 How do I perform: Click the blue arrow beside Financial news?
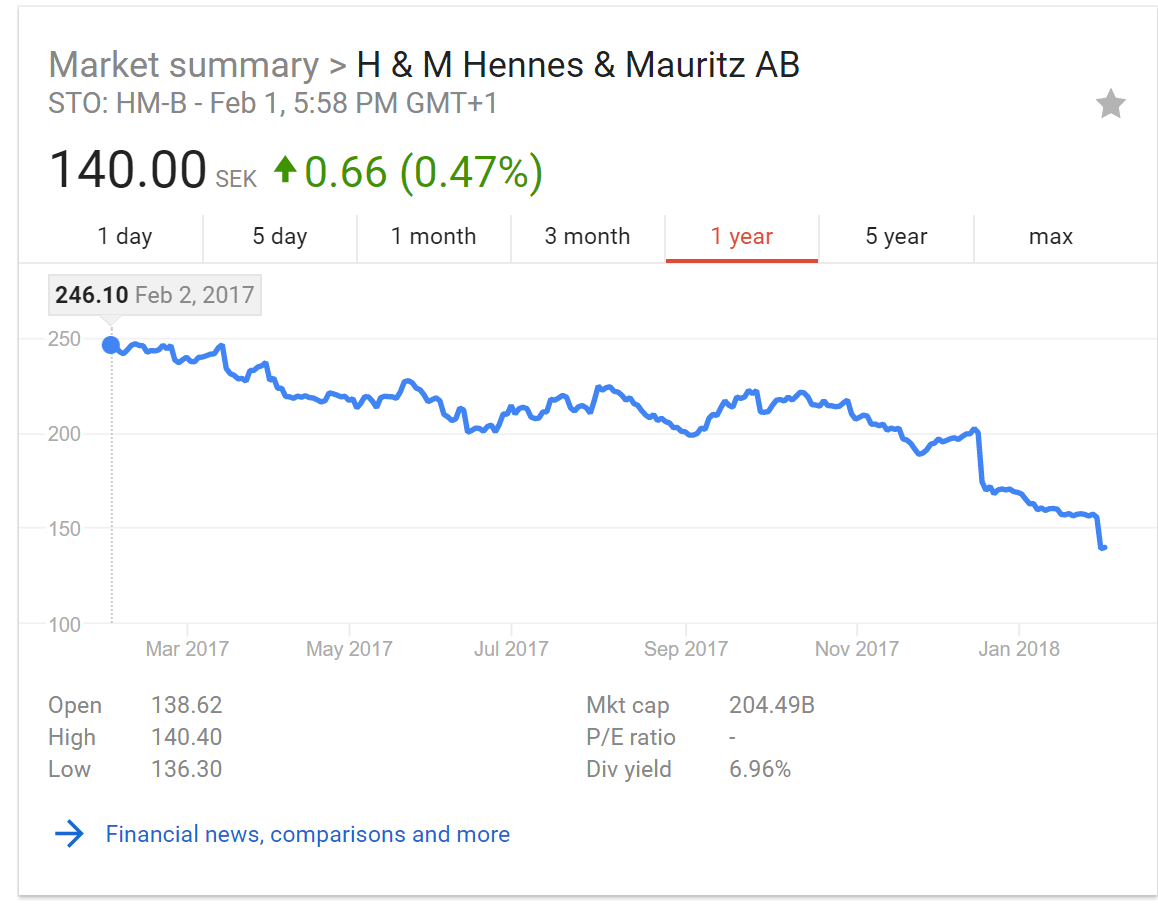pos(69,834)
